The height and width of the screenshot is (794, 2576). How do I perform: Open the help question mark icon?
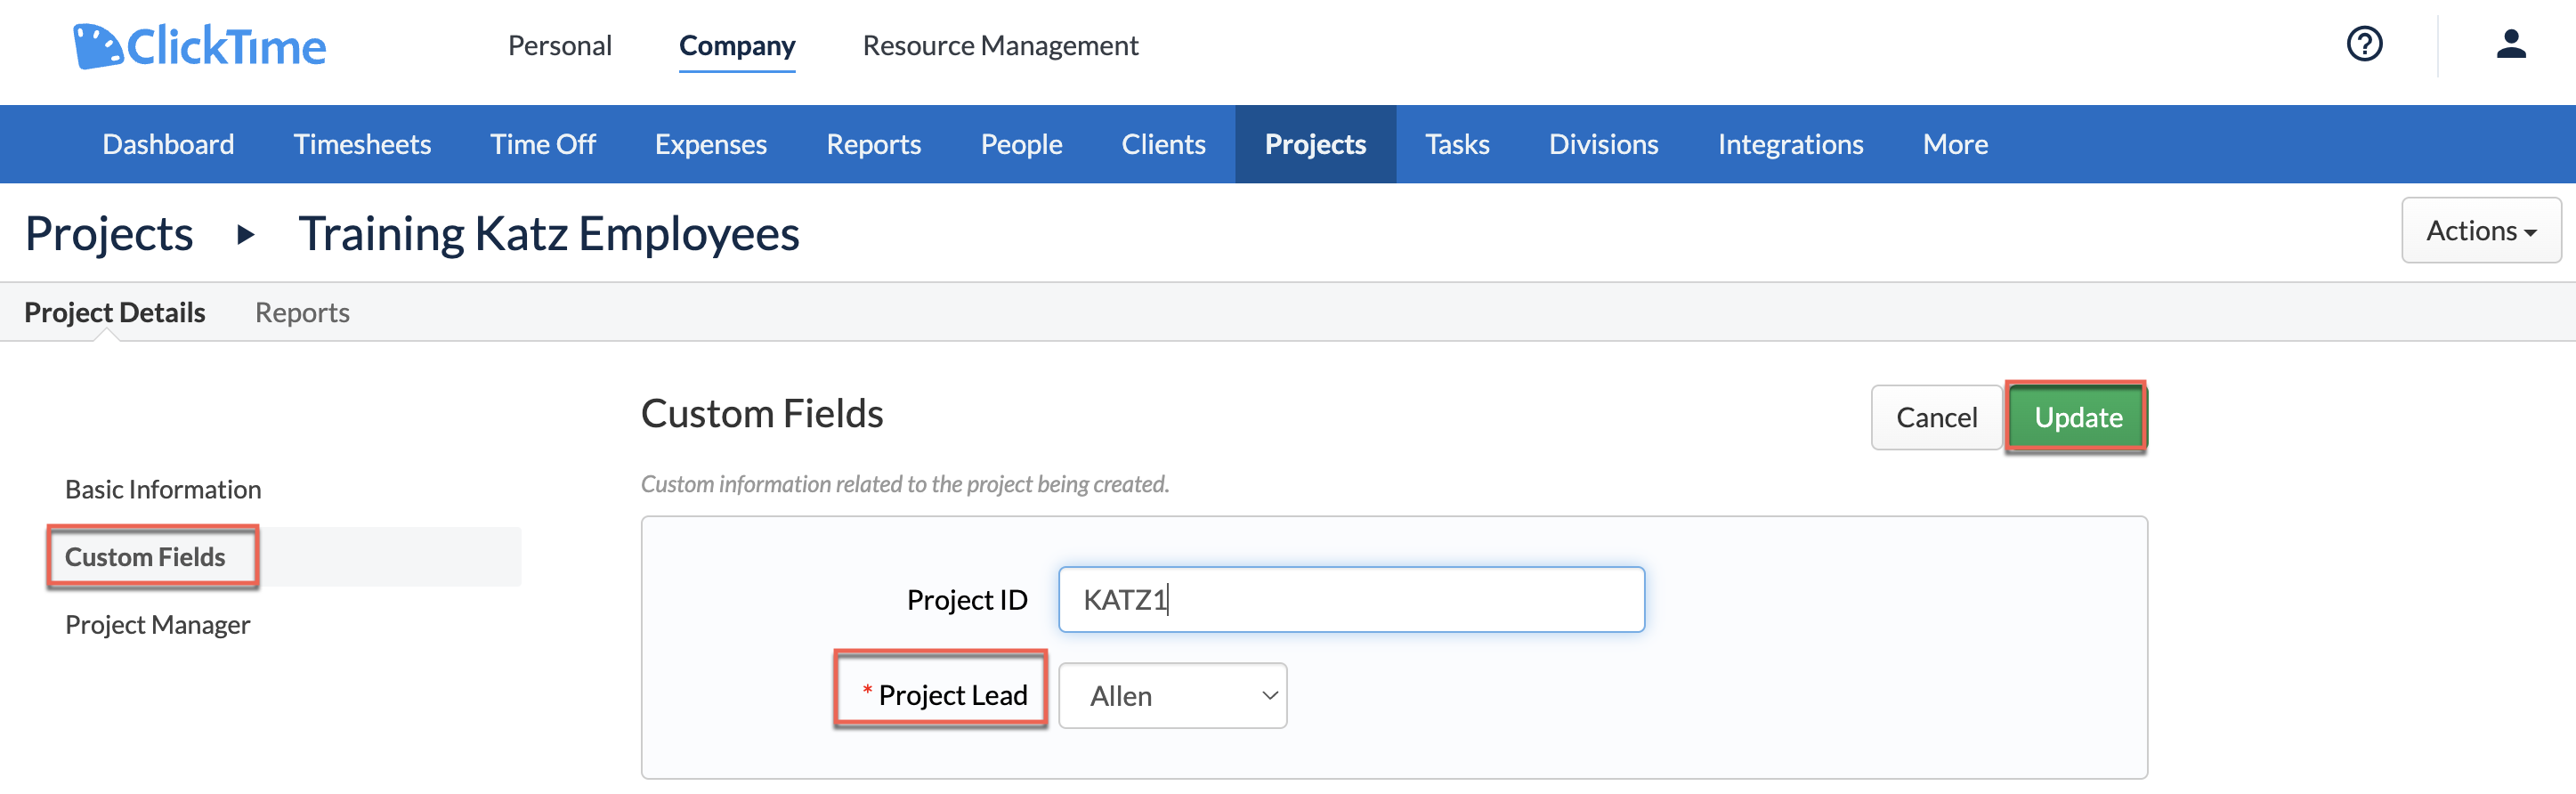pos(2364,44)
